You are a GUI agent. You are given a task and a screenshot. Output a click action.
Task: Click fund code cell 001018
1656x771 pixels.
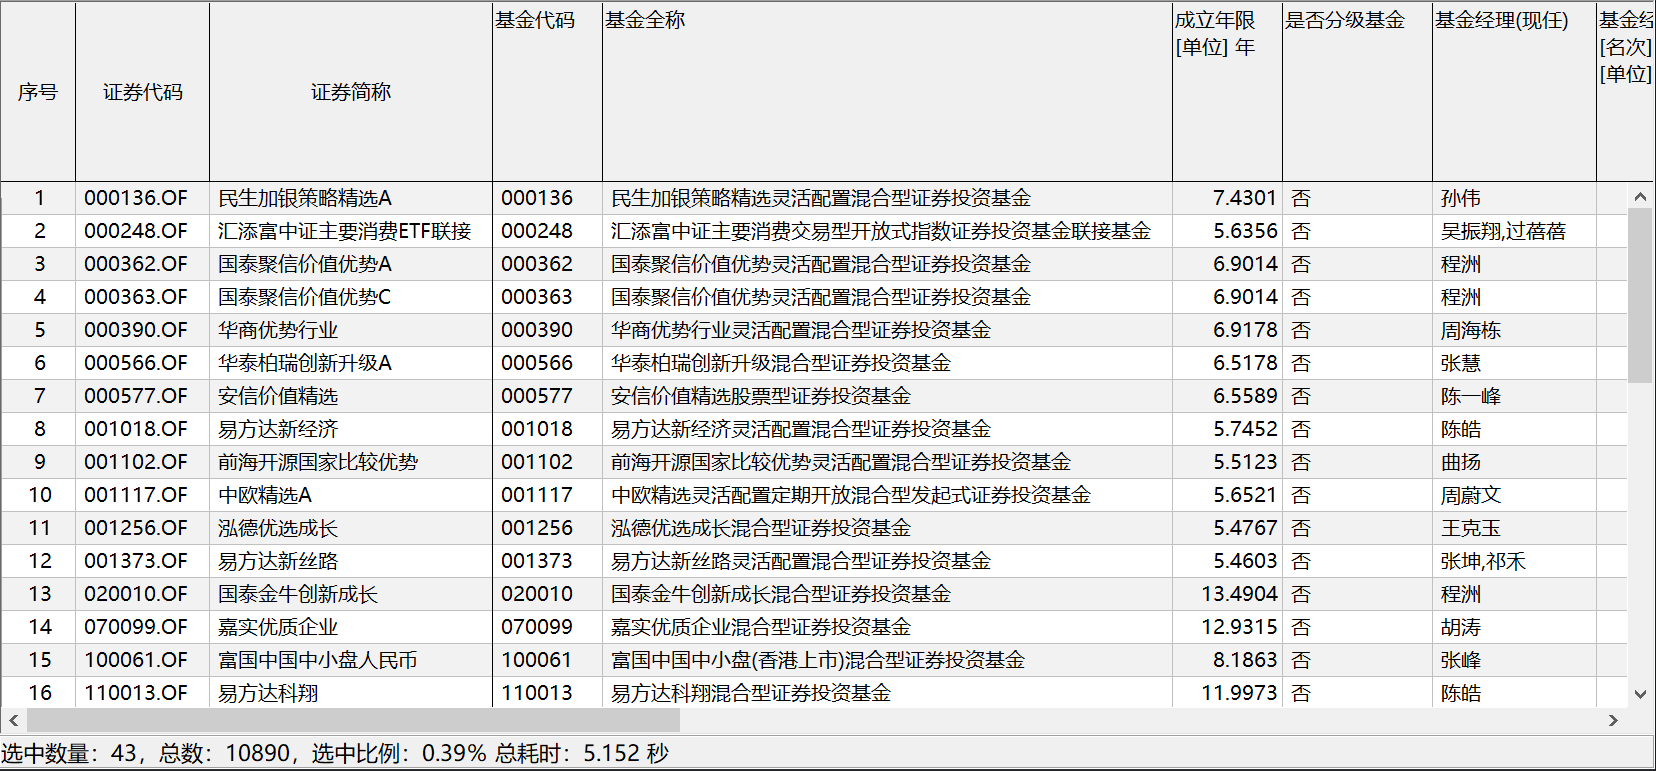point(547,429)
